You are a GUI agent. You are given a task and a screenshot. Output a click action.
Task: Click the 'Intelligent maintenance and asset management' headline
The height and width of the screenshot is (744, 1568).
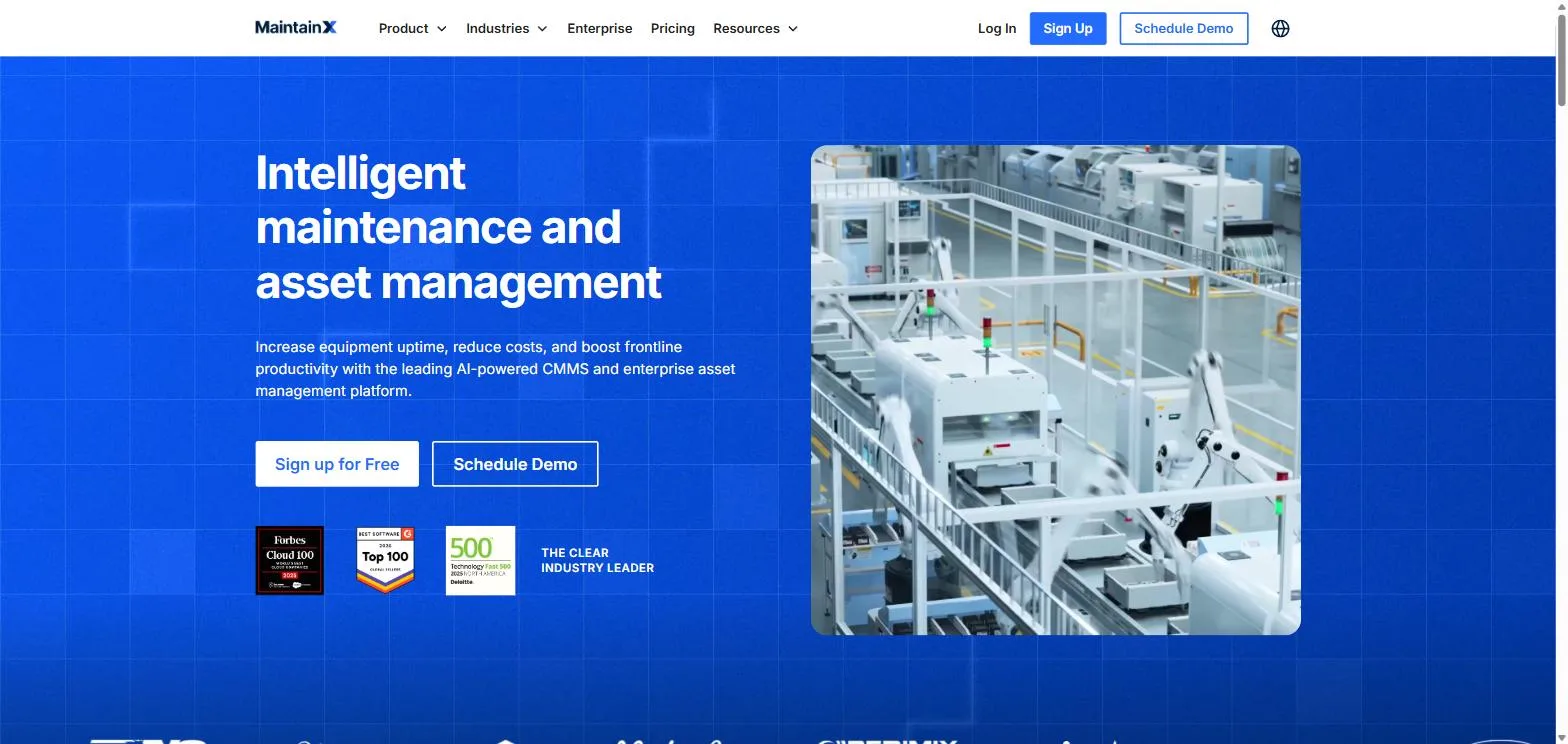click(458, 227)
